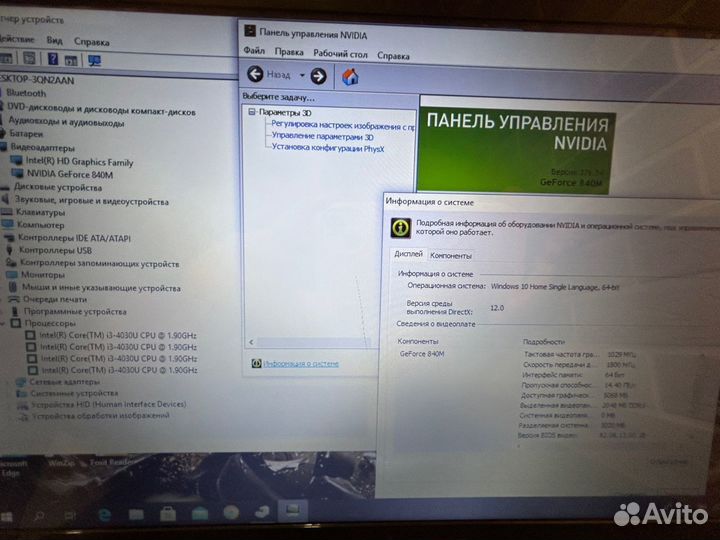The width and height of the screenshot is (720, 540).
Task: Click the blue Help icon in Device Manager toolbar
Action: [53, 58]
